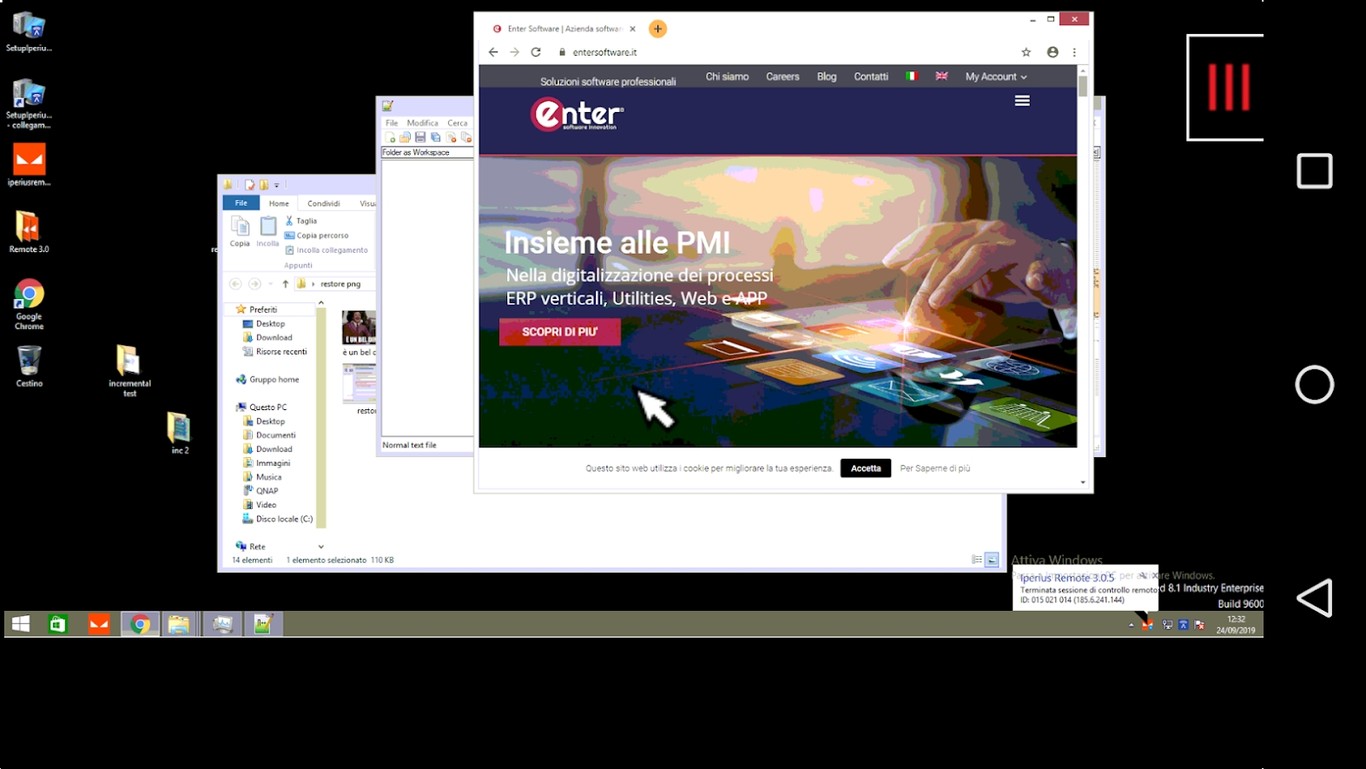The height and width of the screenshot is (769, 1366).
Task: Open the Modifica menu in Notepad++
Action: 422,123
